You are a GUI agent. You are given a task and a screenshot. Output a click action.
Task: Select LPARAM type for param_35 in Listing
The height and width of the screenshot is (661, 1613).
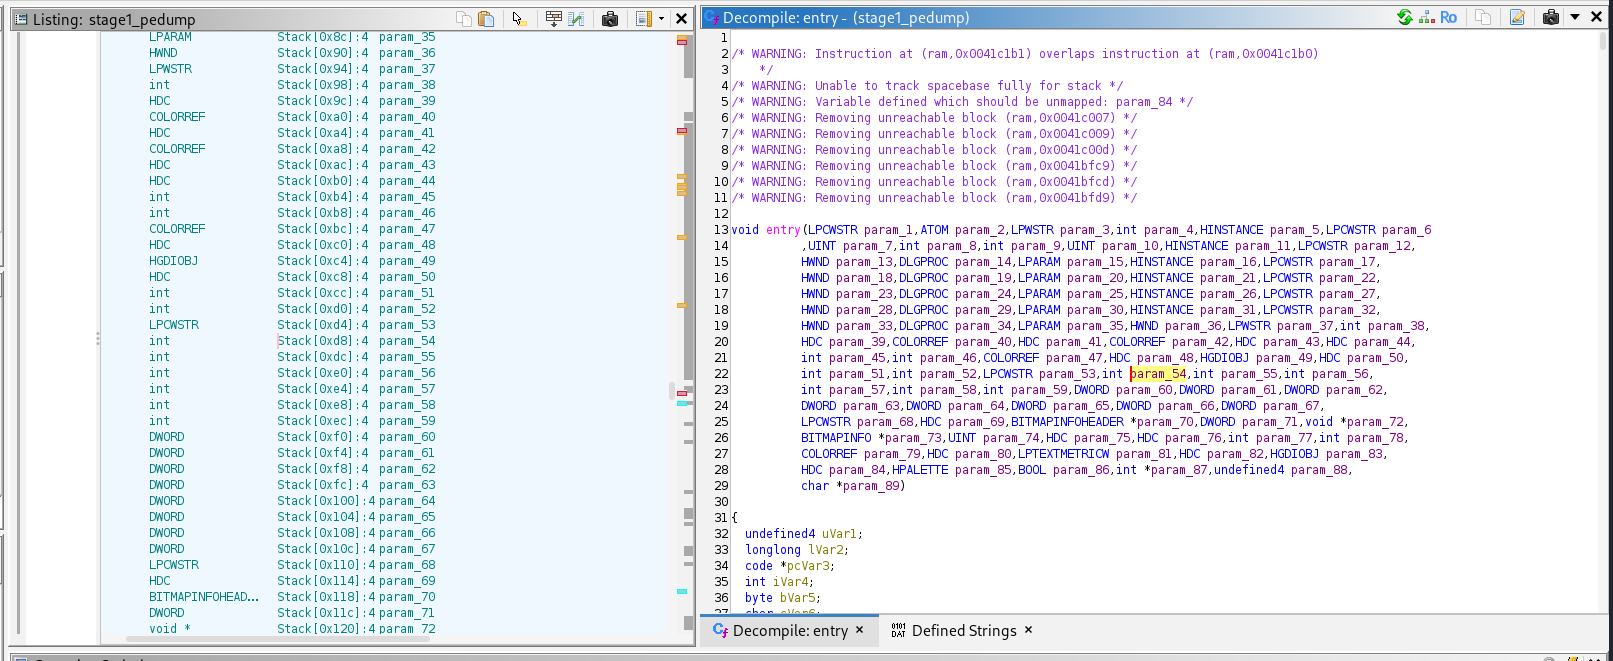171,37
